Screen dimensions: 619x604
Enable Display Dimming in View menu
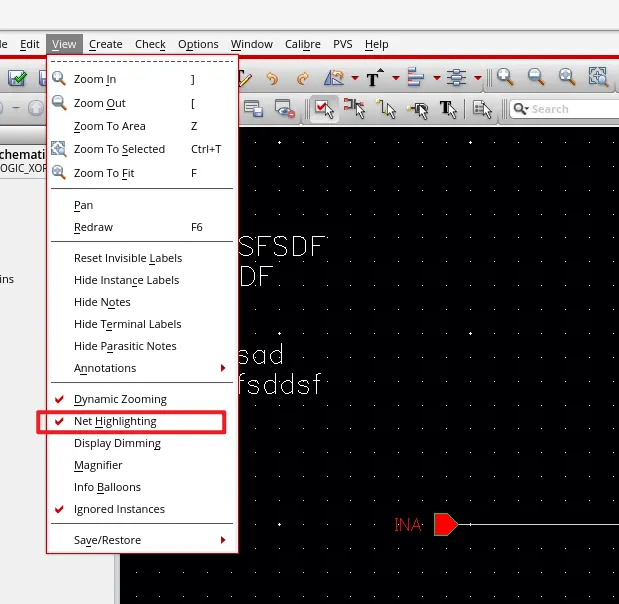point(142,443)
